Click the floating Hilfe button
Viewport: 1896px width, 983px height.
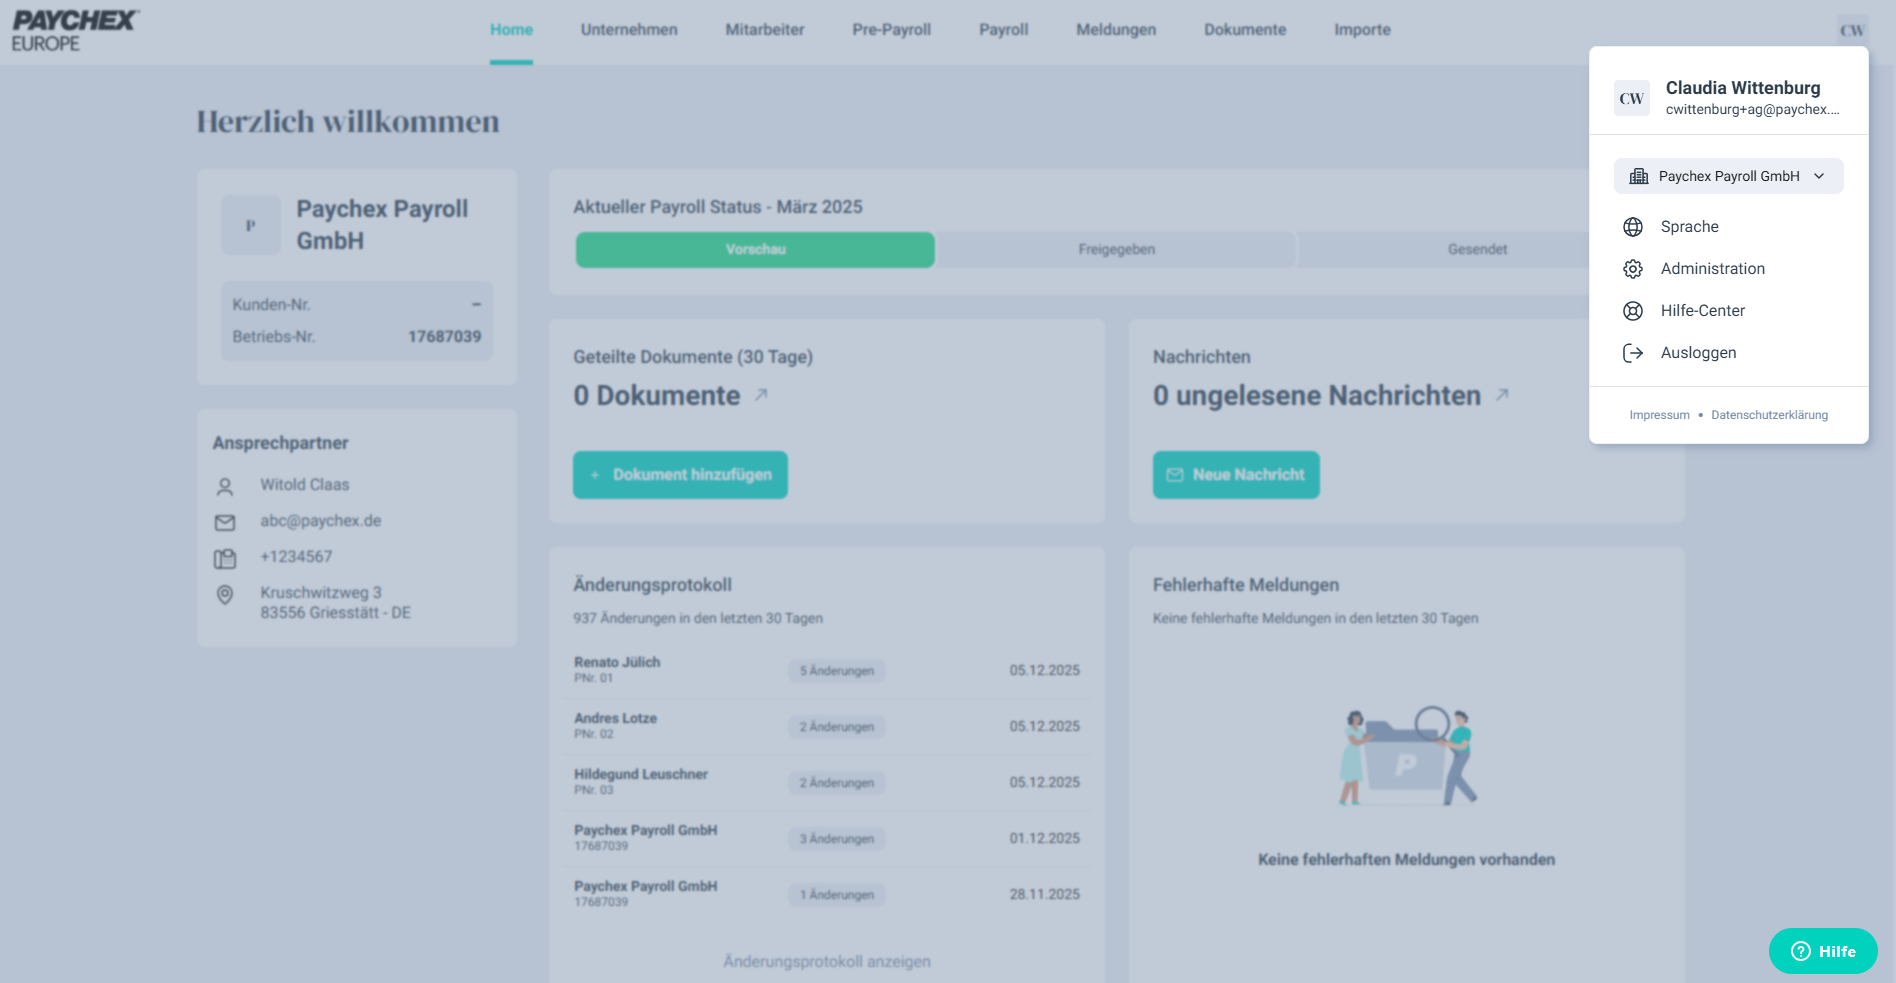tap(1822, 951)
